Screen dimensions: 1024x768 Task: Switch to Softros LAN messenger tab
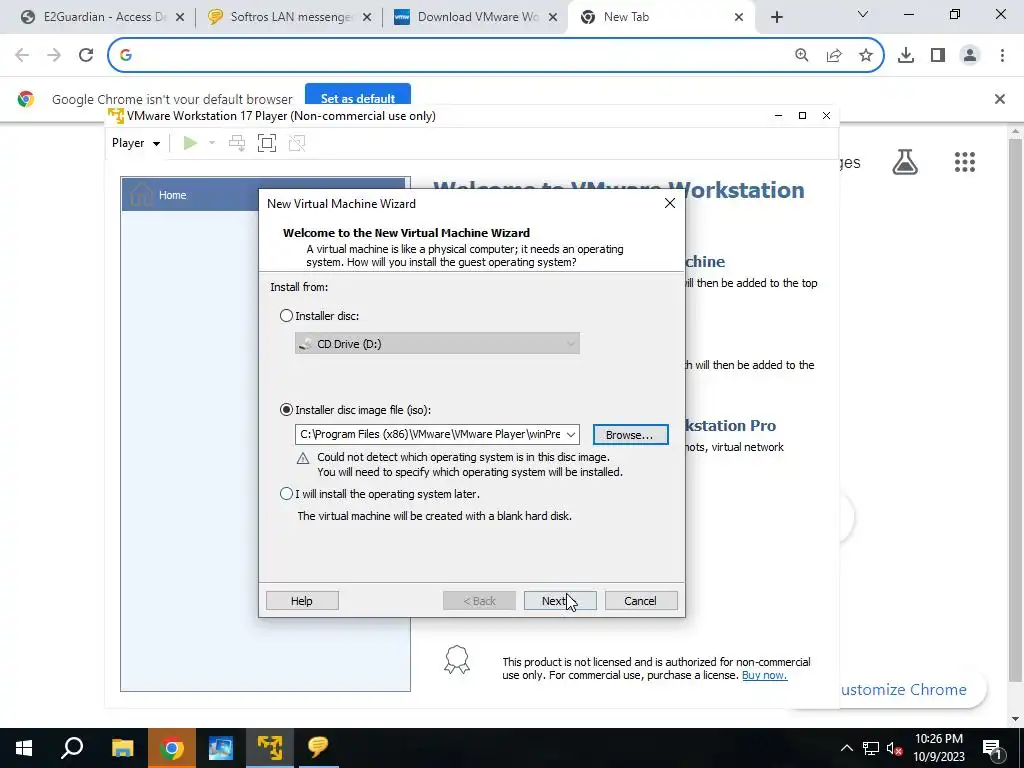pos(290,17)
